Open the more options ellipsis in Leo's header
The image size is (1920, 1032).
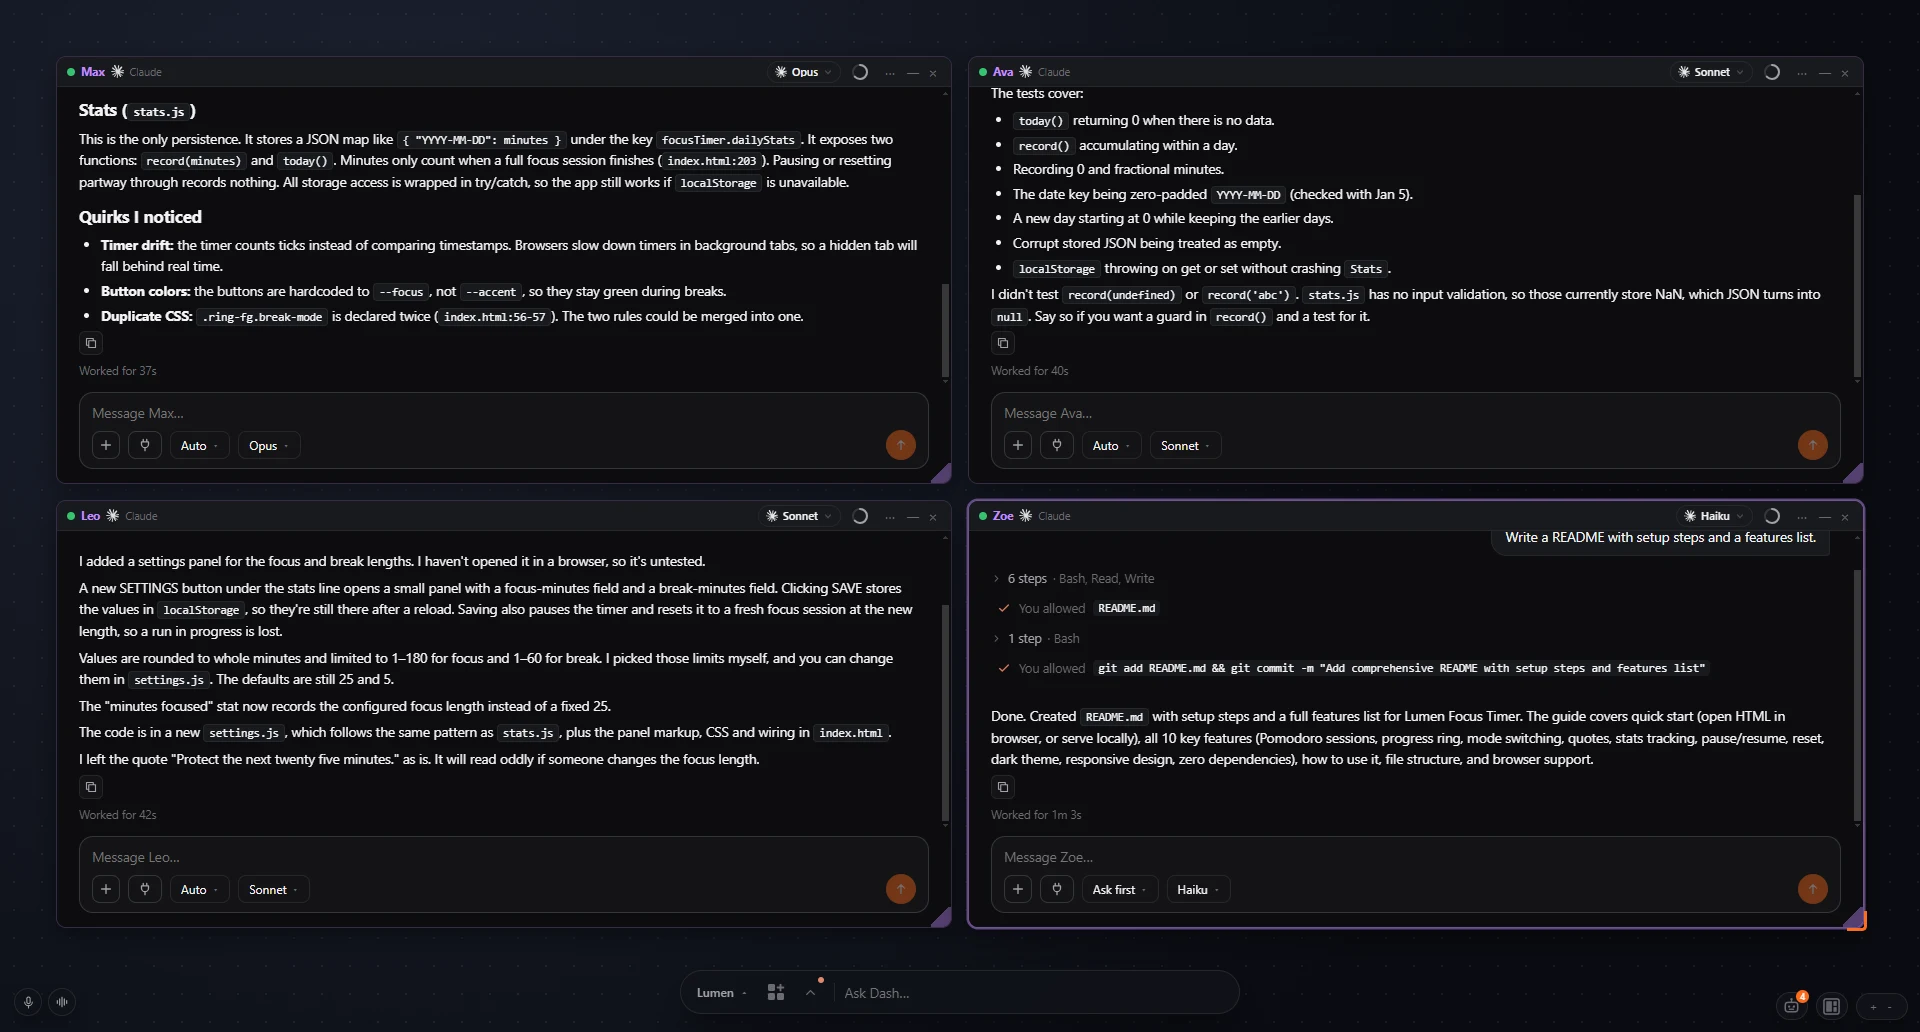[890, 517]
